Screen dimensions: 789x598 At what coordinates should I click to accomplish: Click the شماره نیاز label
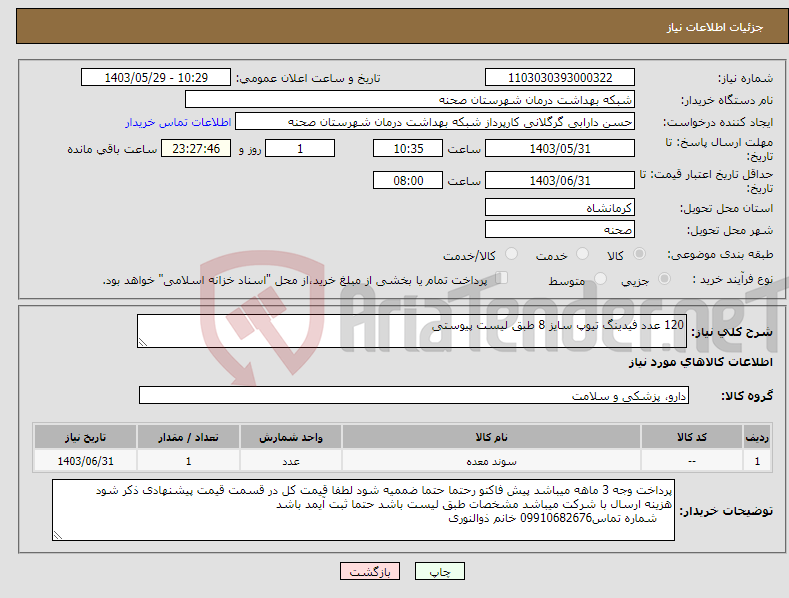pos(745,78)
